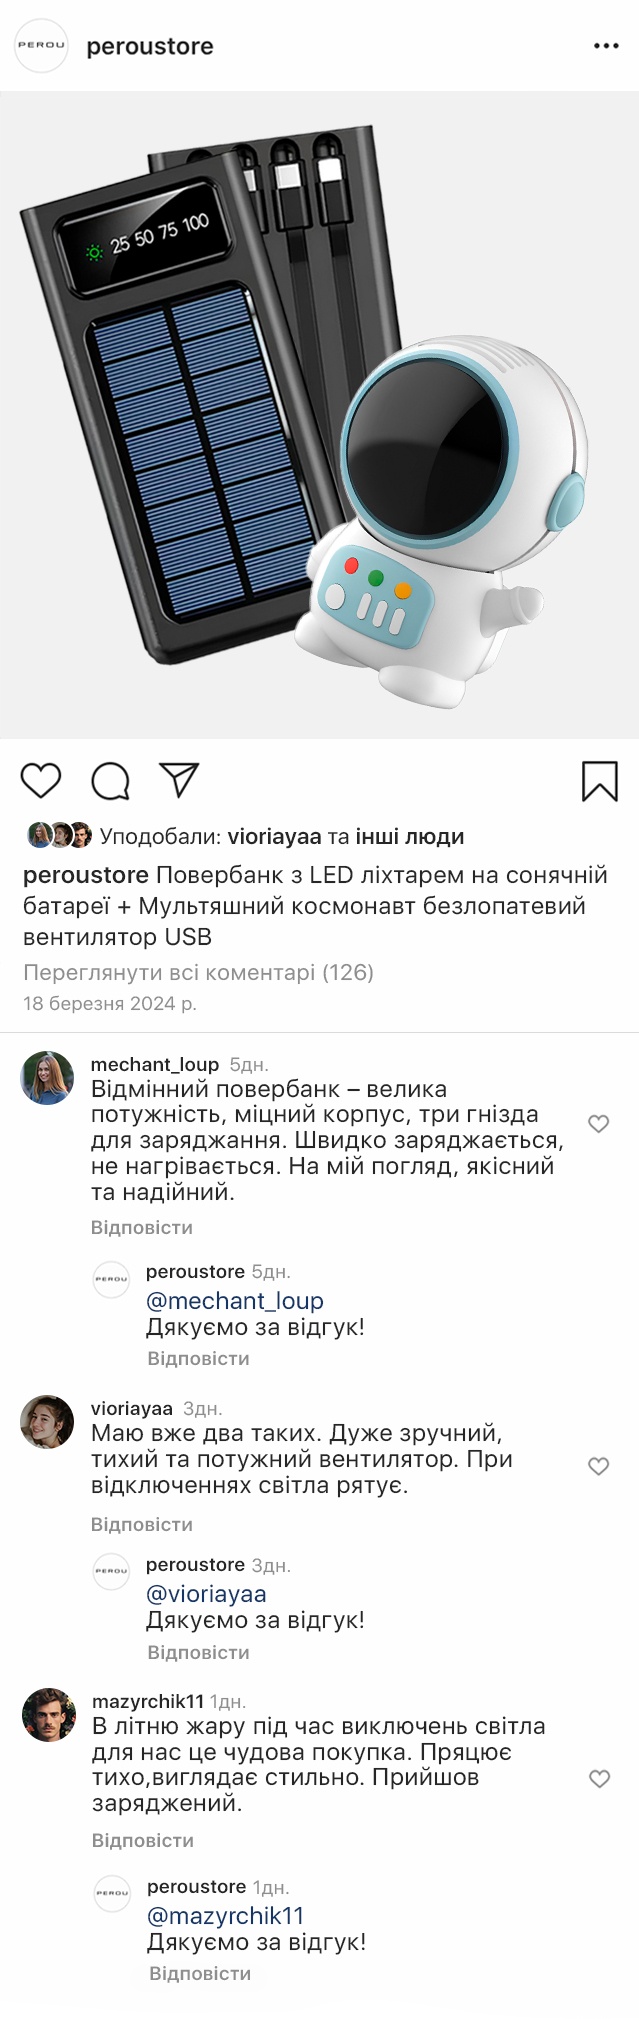Image resolution: width=639 pixels, height=2019 pixels.
Task: Share post with paper plane icon
Action: (x=180, y=780)
